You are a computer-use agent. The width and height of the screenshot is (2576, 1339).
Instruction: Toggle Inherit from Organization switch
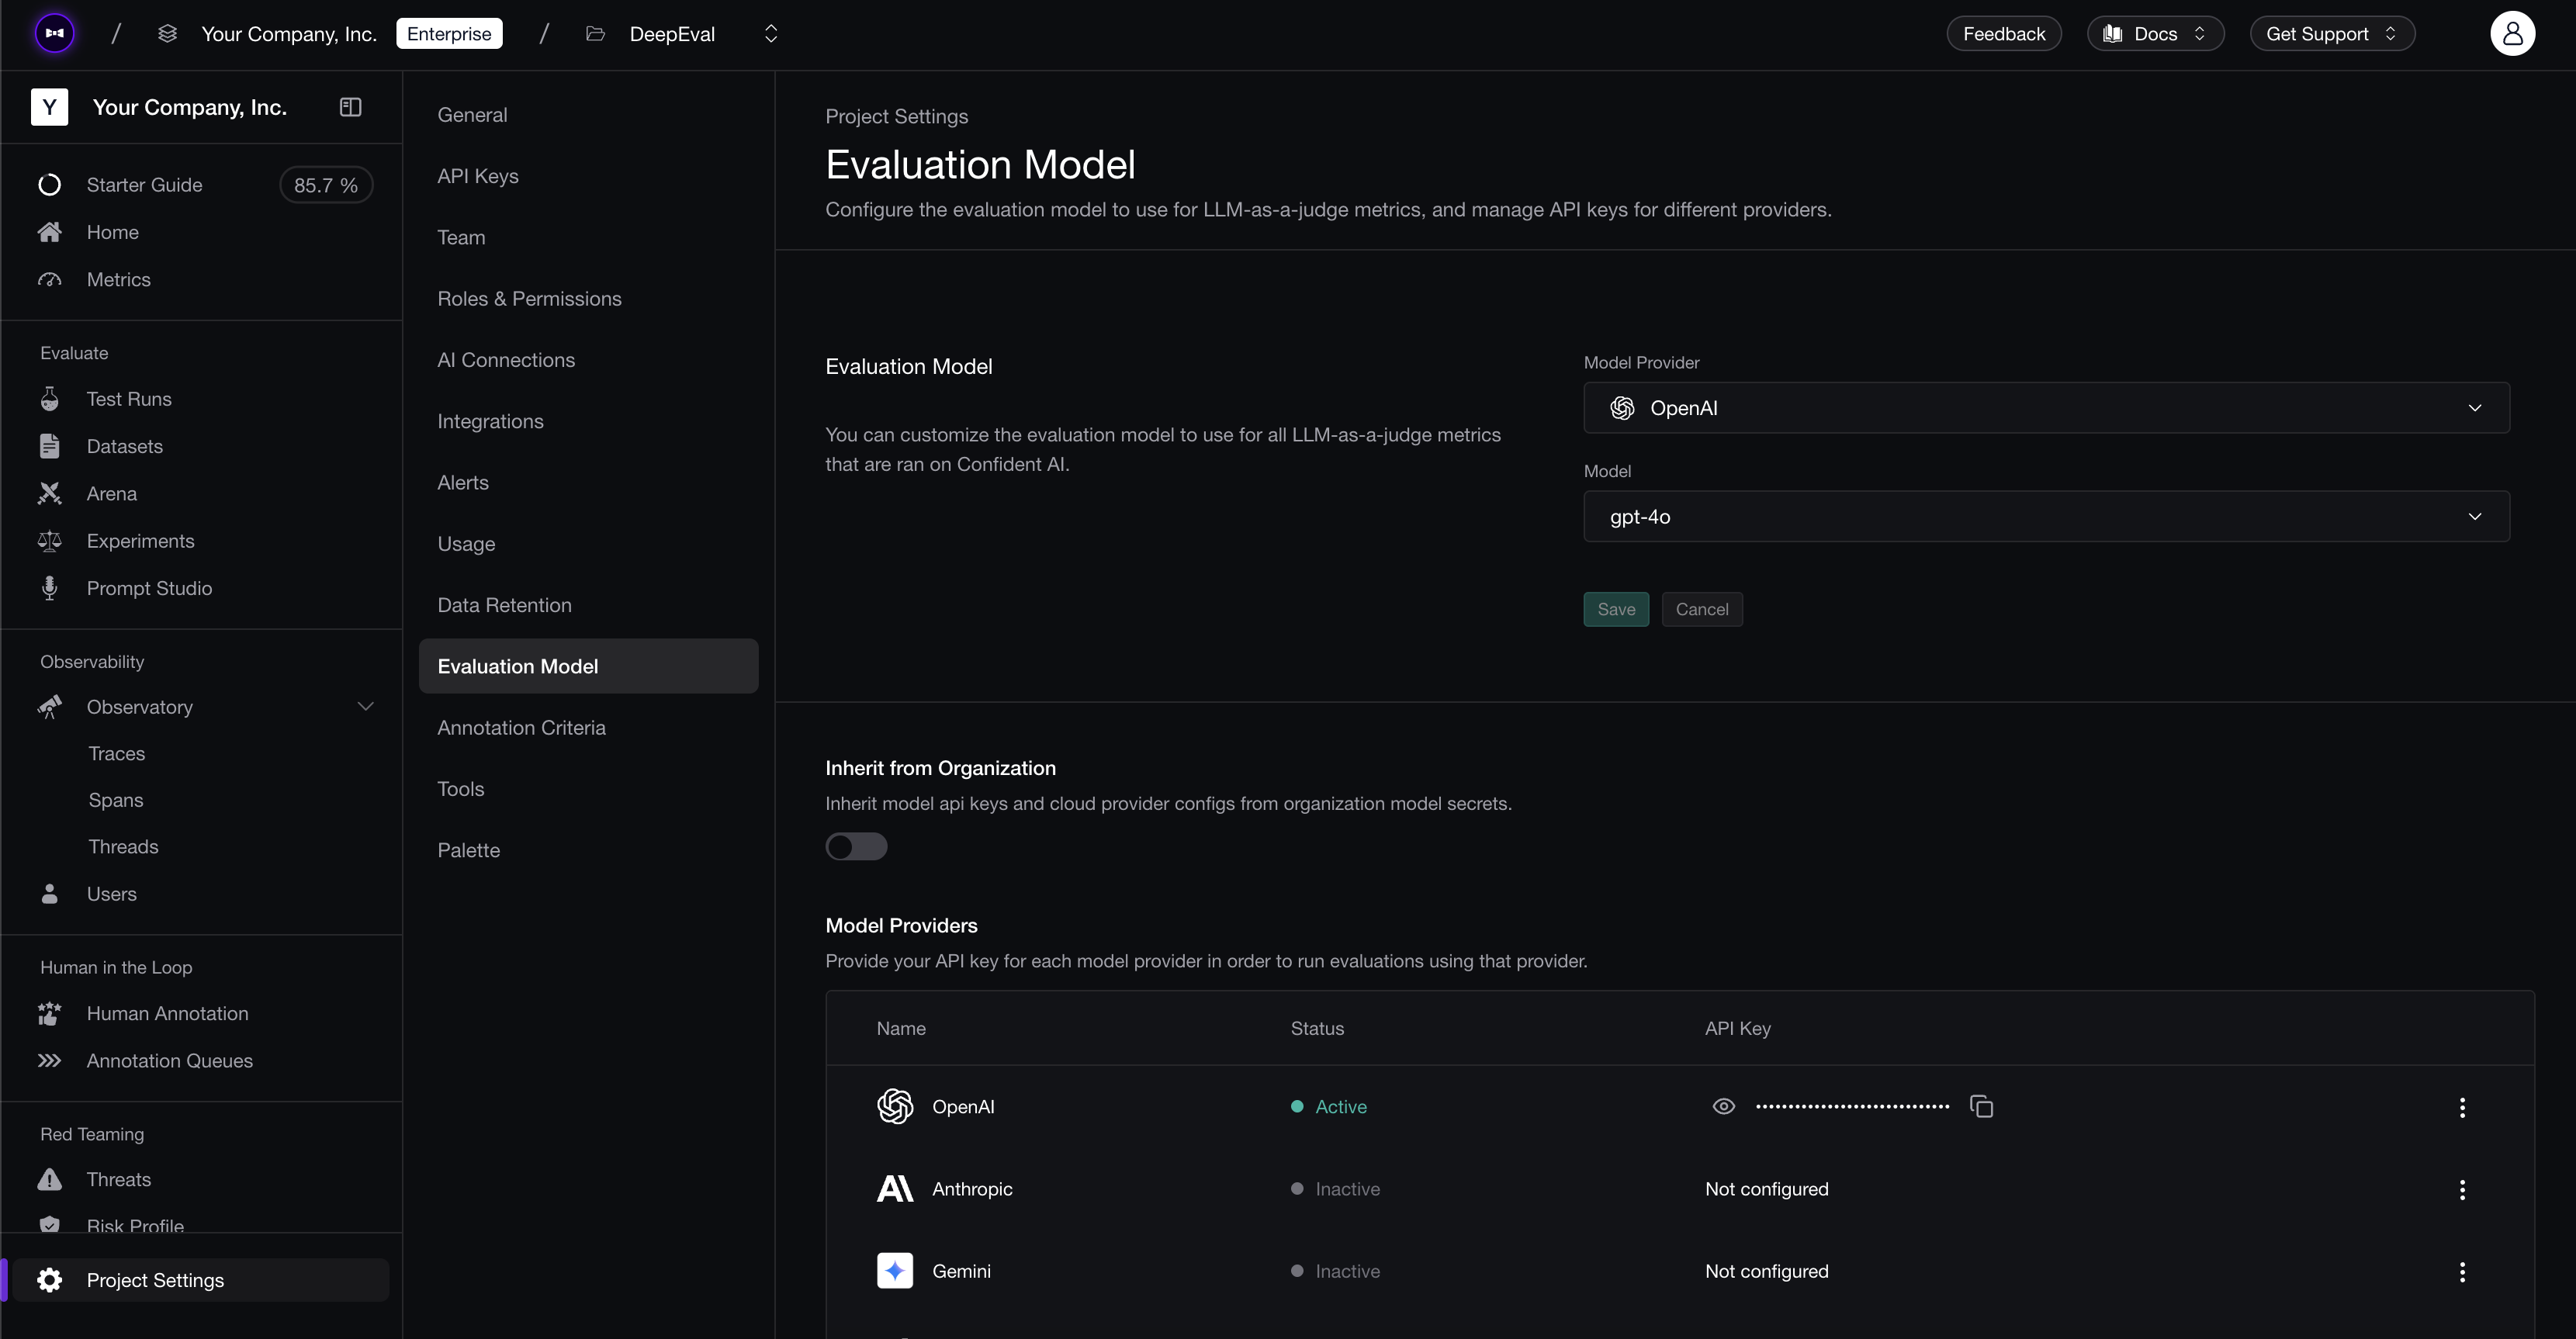pos(856,847)
